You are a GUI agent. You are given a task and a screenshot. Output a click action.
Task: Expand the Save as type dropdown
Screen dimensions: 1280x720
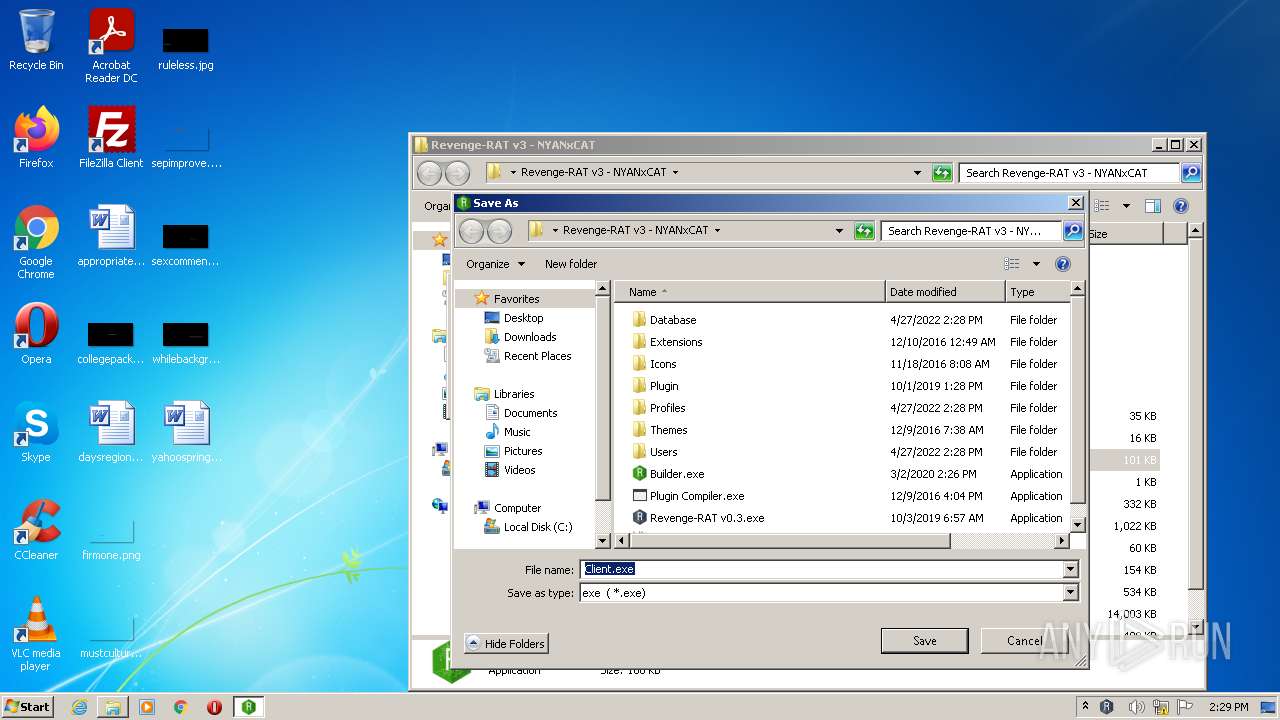[1070, 593]
